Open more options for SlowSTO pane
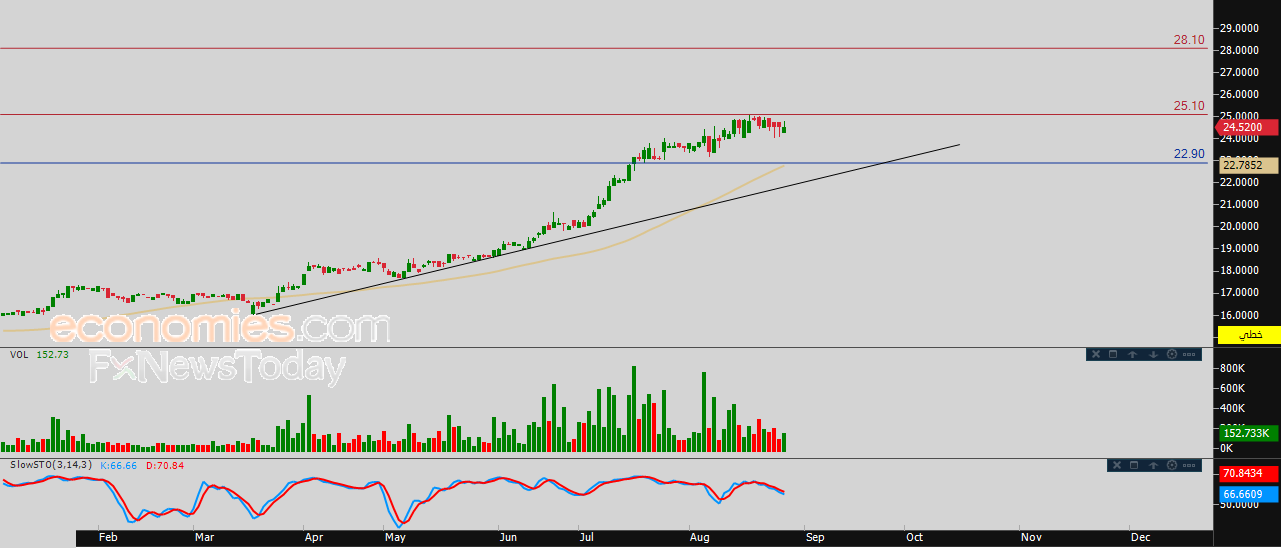This screenshot has width=1281, height=548. coord(1189,465)
